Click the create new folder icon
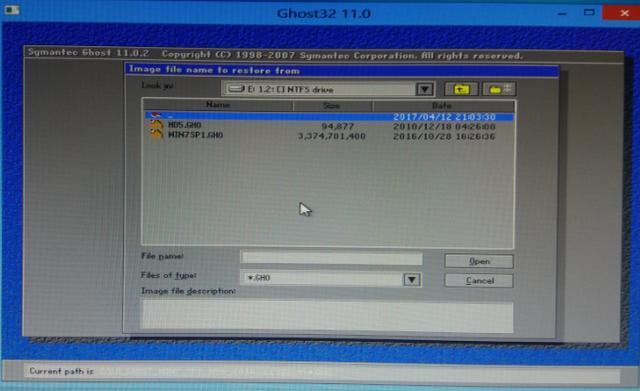The height and width of the screenshot is (391, 640). pos(500,89)
